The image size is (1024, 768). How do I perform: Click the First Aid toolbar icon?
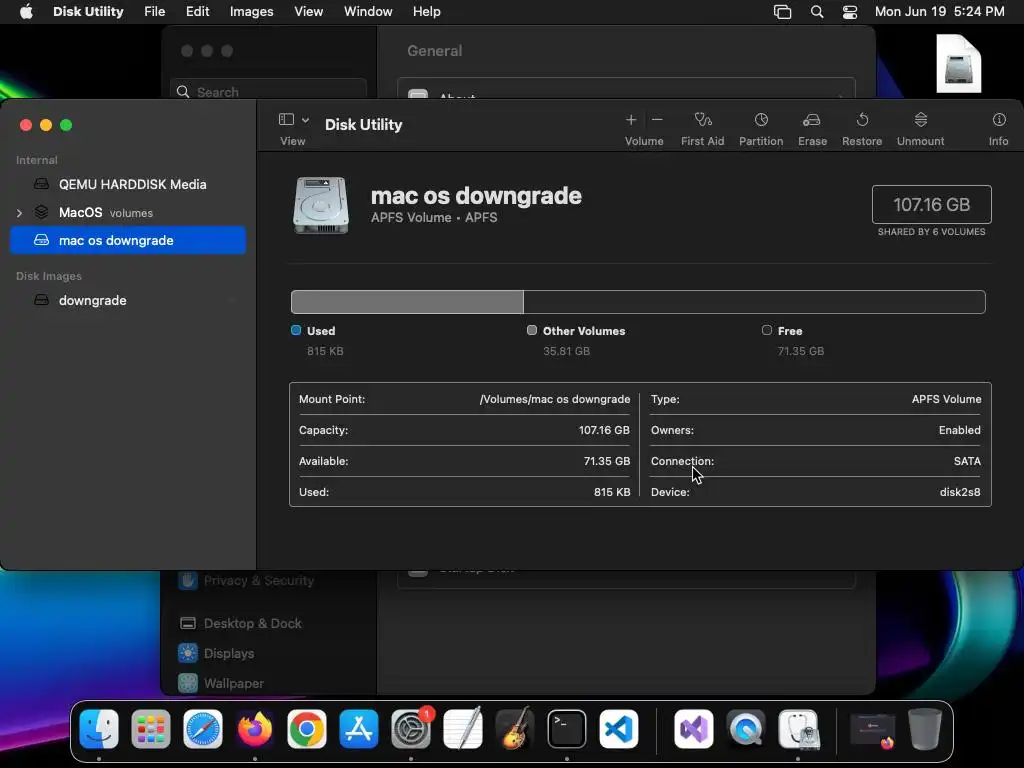coord(703,120)
